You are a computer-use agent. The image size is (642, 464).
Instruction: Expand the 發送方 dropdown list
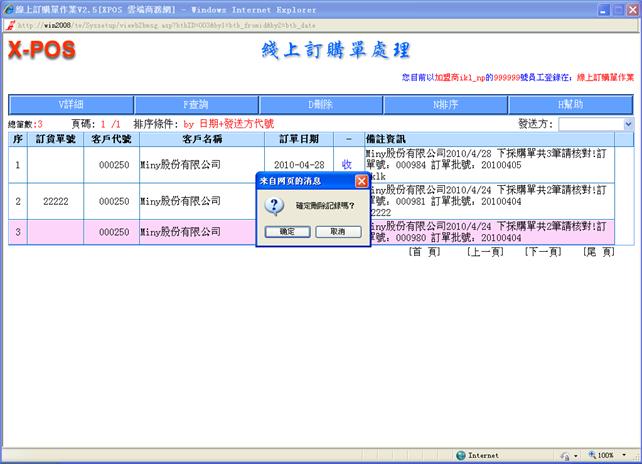coord(628,124)
